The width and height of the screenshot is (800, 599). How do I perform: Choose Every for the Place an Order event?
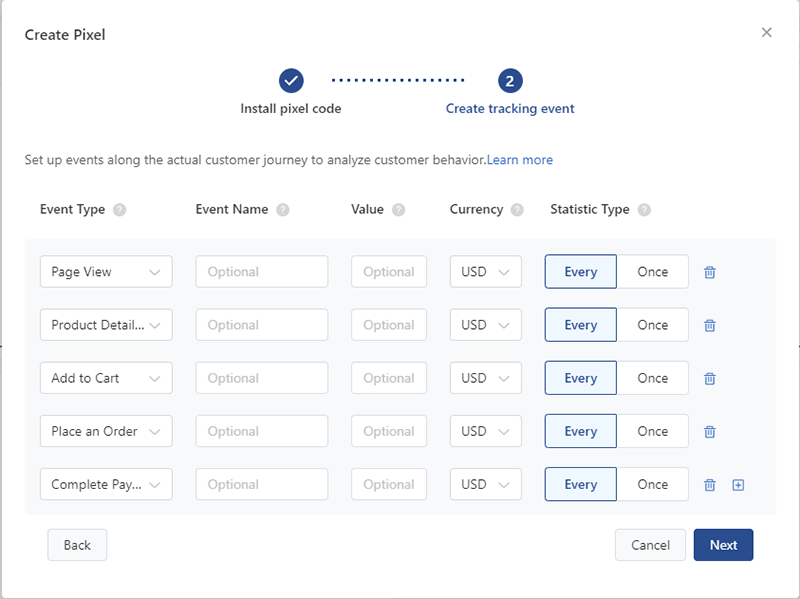coord(580,431)
